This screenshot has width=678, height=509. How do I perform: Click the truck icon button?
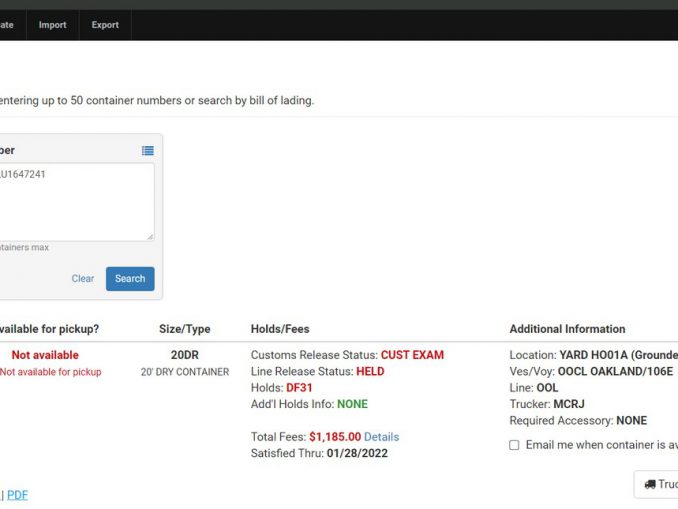(x=657, y=484)
